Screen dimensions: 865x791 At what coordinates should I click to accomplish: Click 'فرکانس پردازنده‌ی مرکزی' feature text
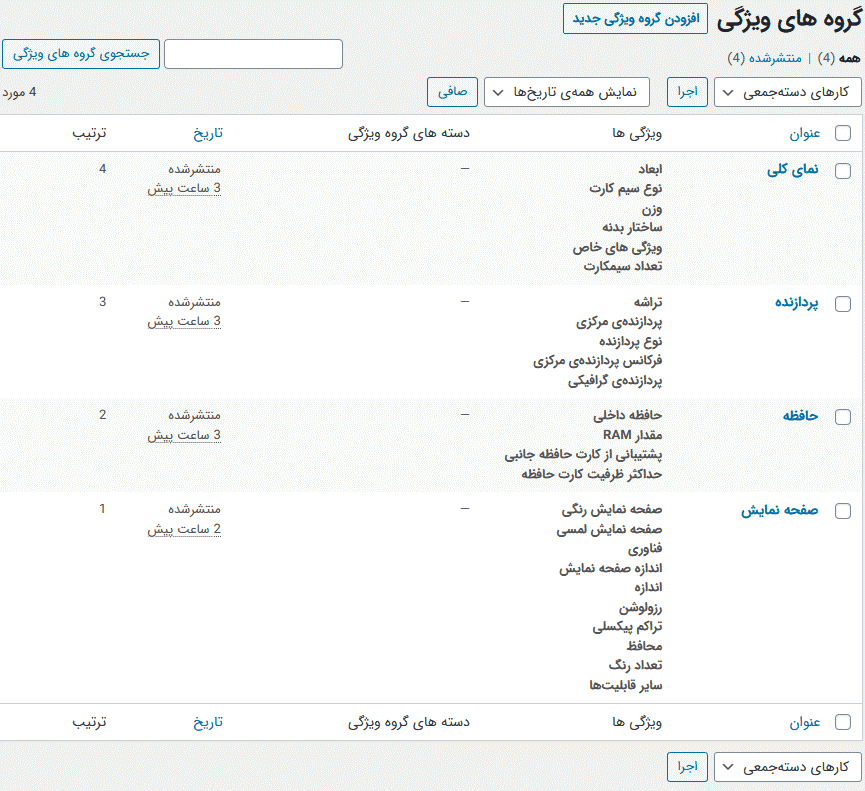(597, 361)
